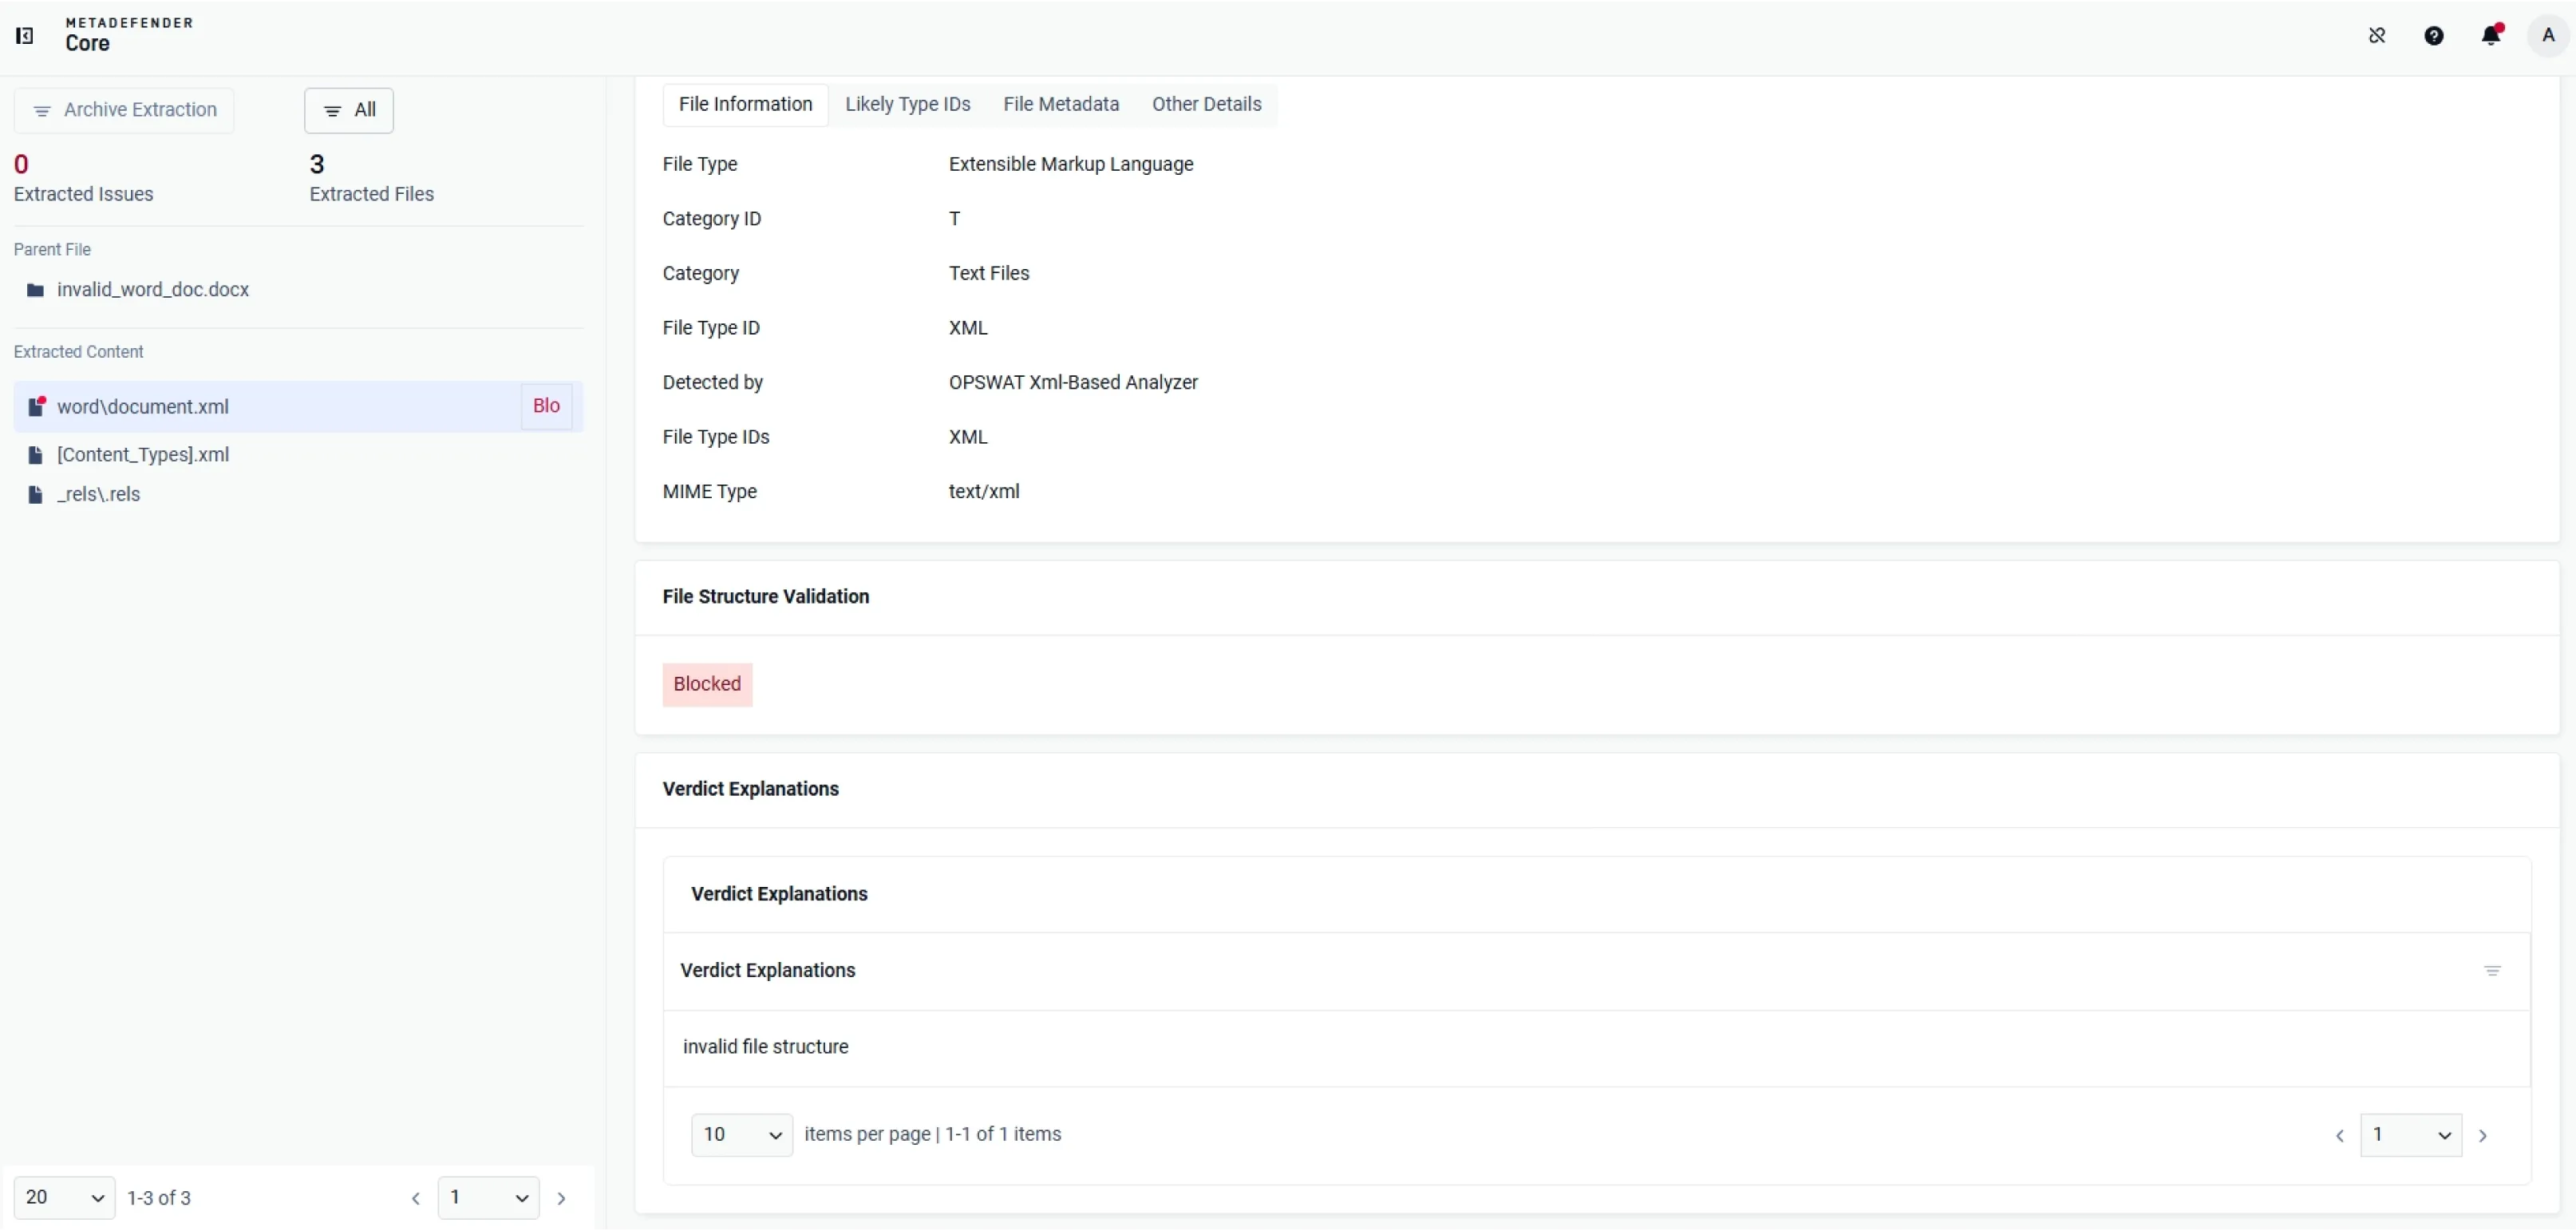Click the Verdict Explanations column header
Image resolution: width=2576 pixels, height=1231 pixels.
(x=768, y=971)
